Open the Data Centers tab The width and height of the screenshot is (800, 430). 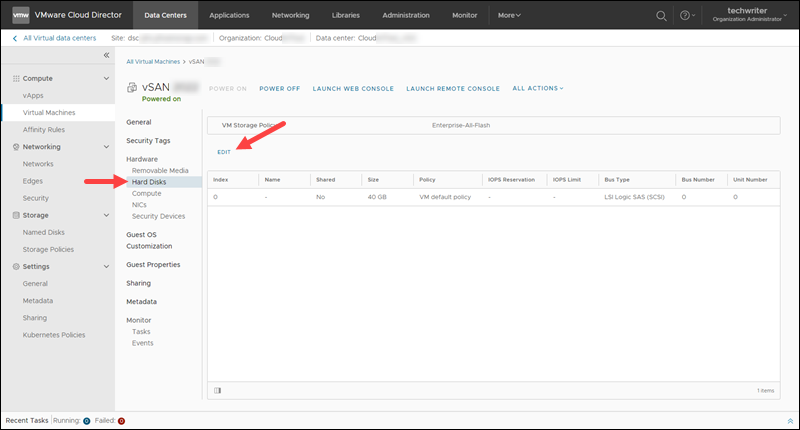(x=165, y=15)
